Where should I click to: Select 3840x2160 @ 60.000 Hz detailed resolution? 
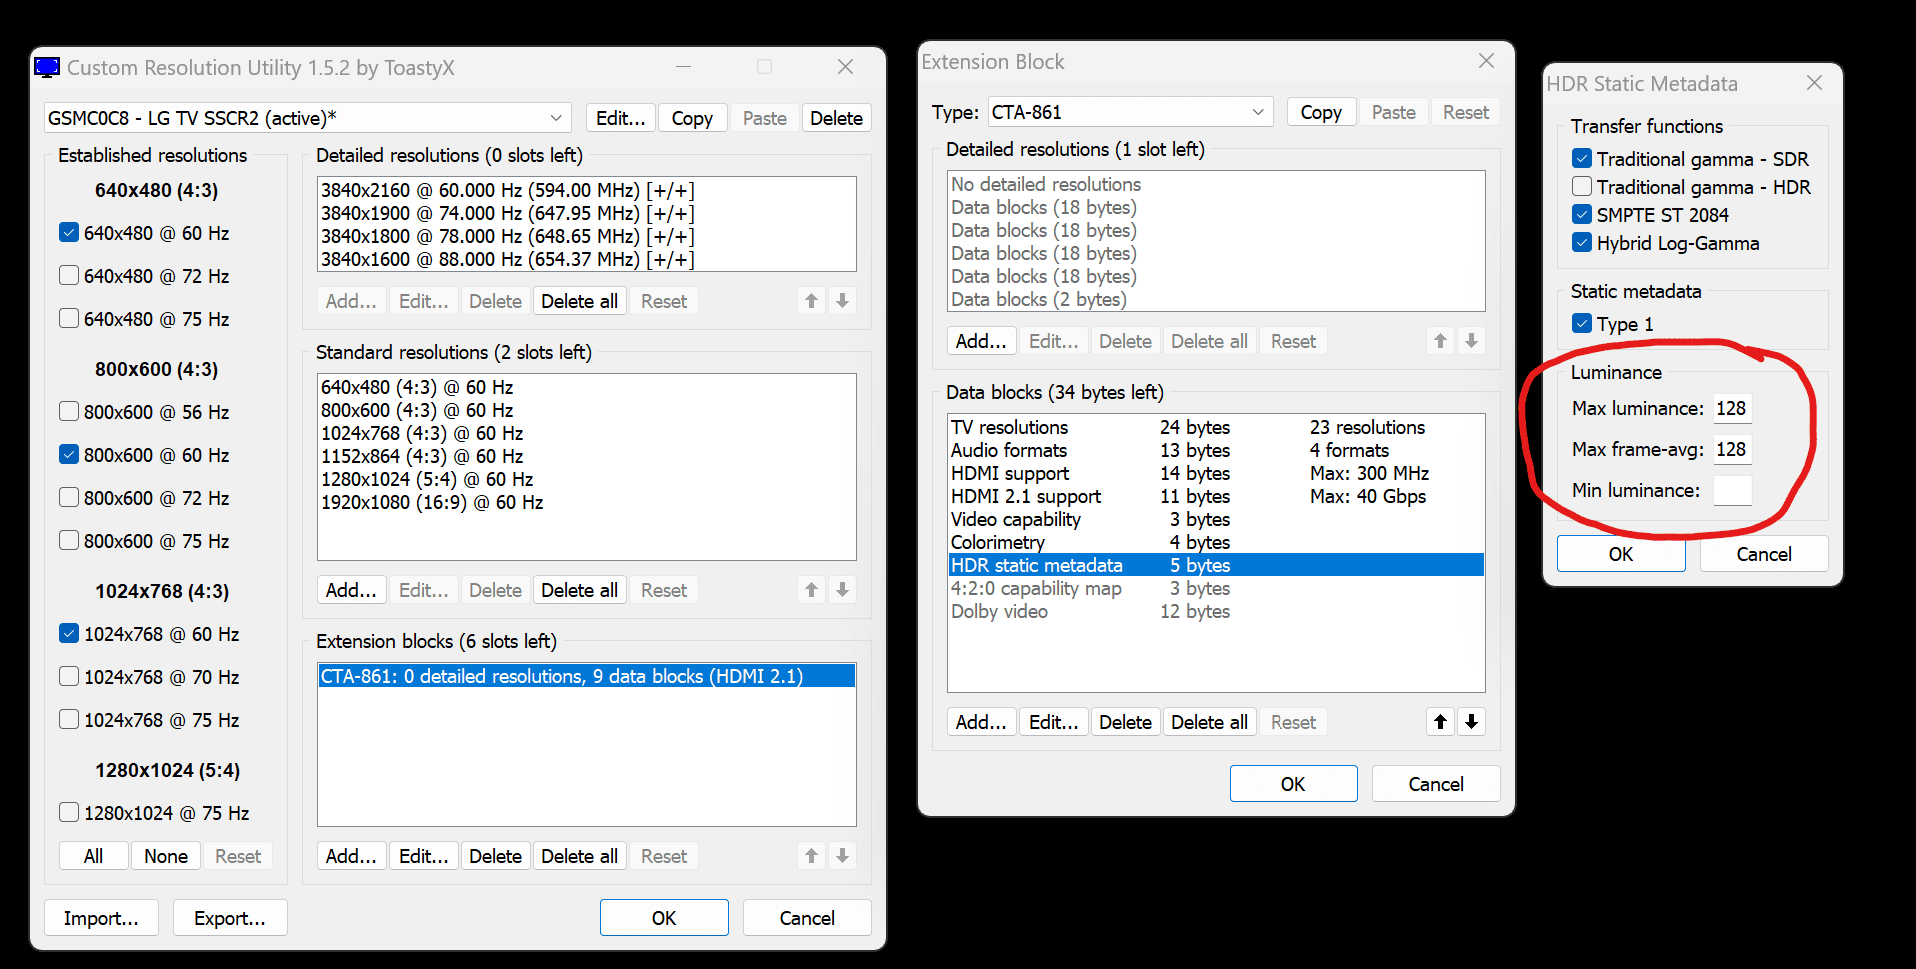586,190
